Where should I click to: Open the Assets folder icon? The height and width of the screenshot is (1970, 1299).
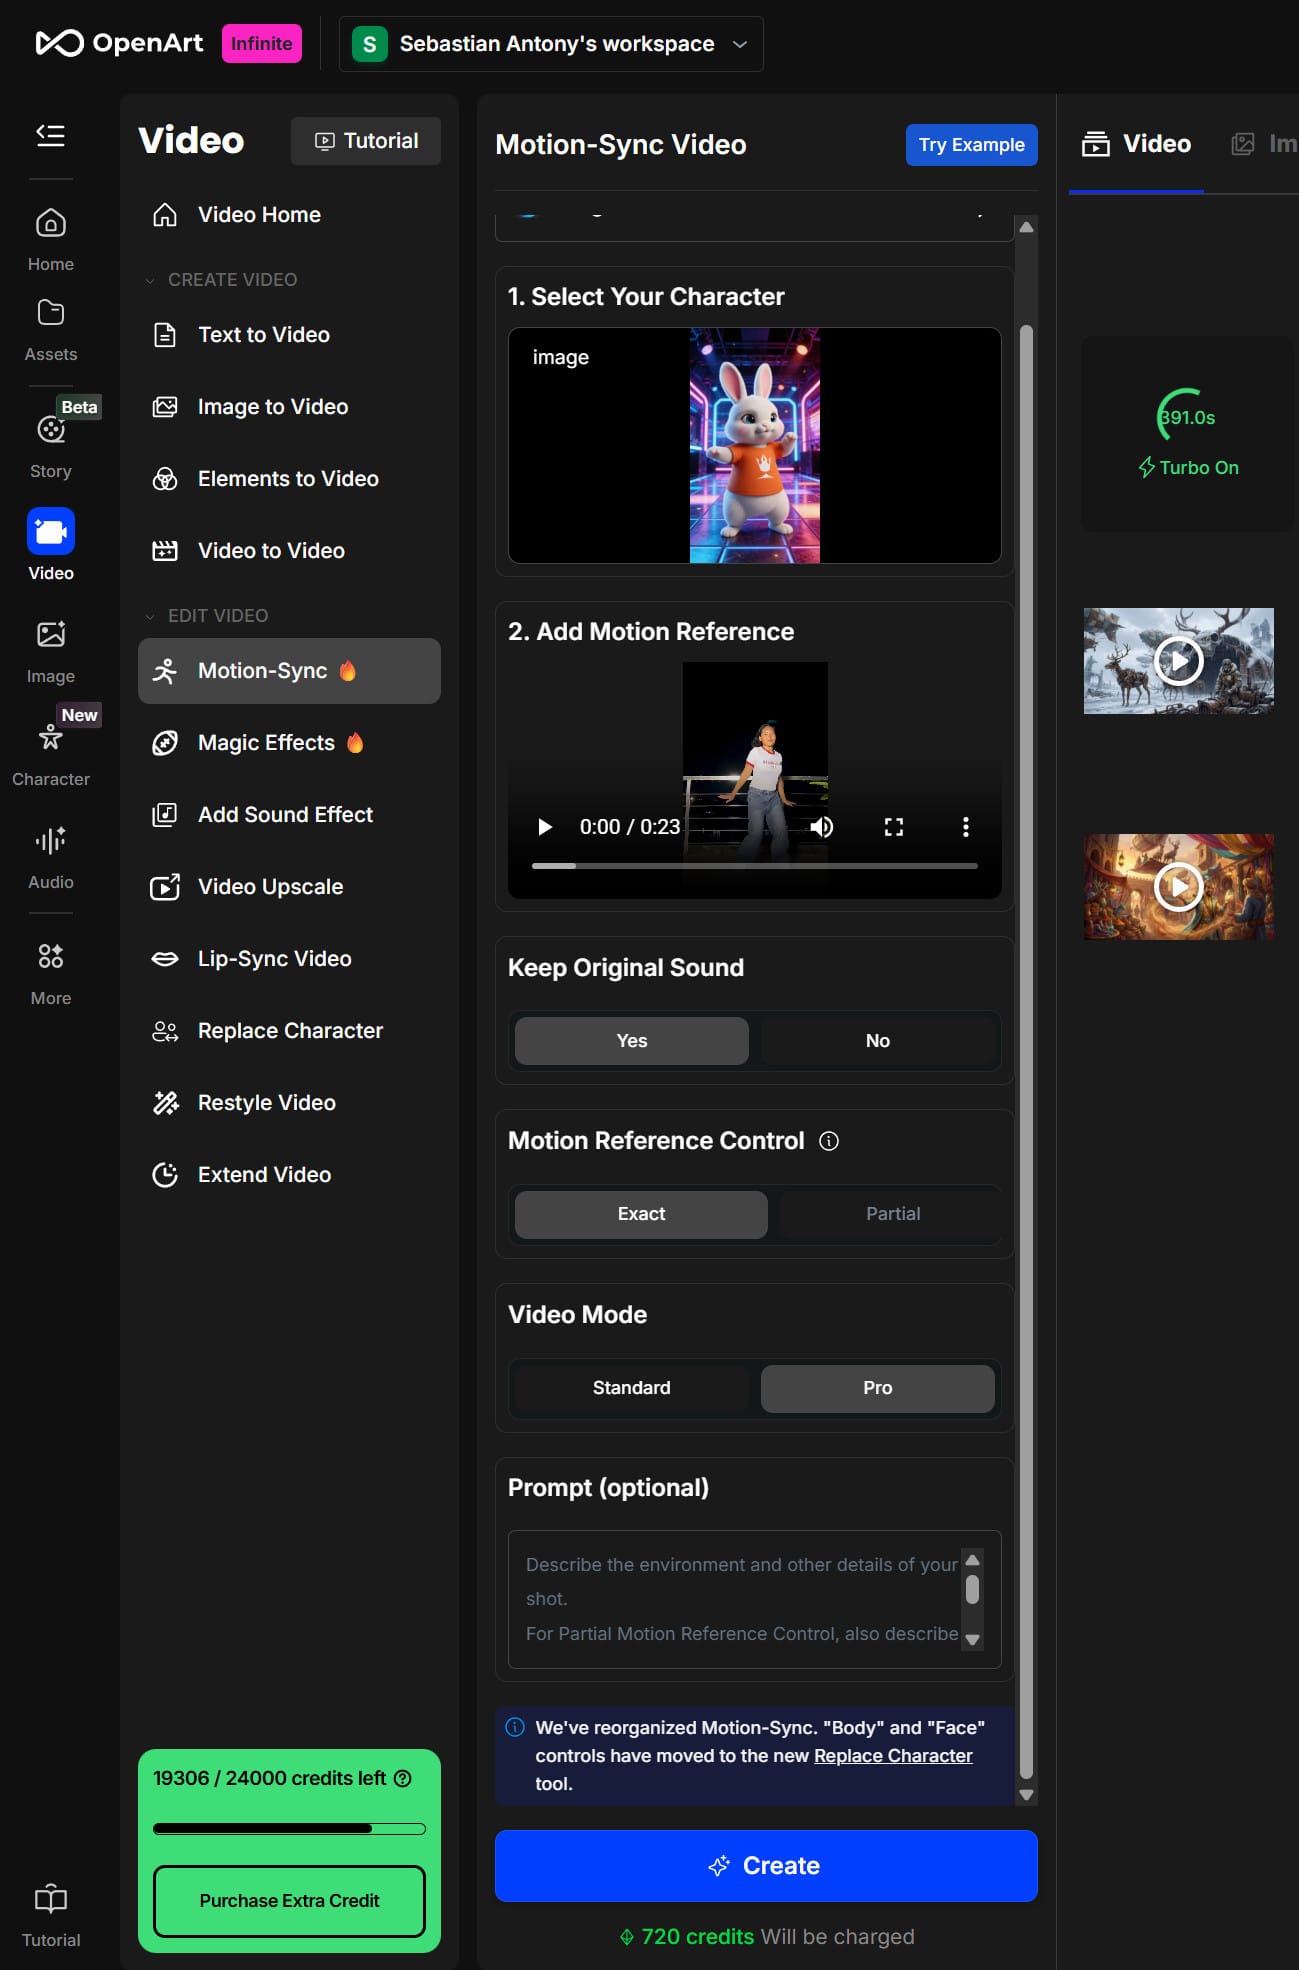[x=50, y=314]
